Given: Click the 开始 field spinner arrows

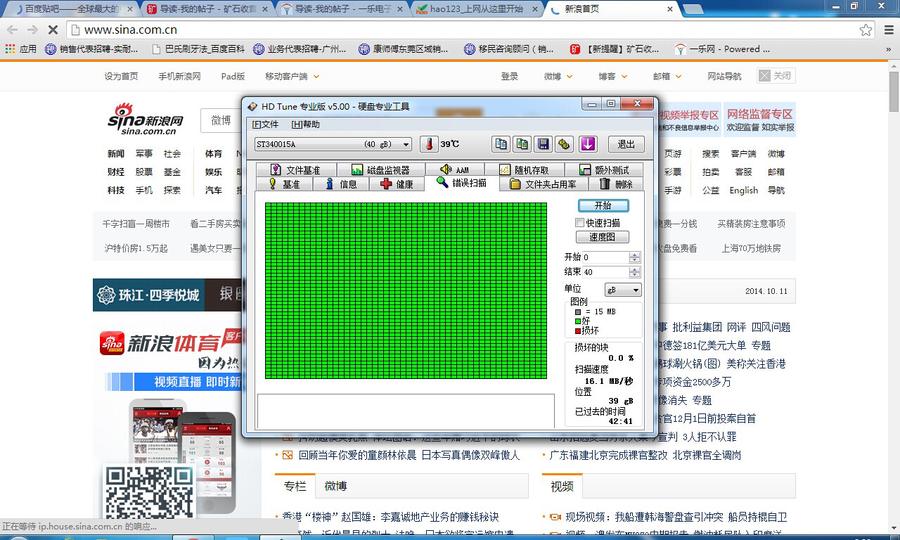Looking at the screenshot, I should point(634,257).
